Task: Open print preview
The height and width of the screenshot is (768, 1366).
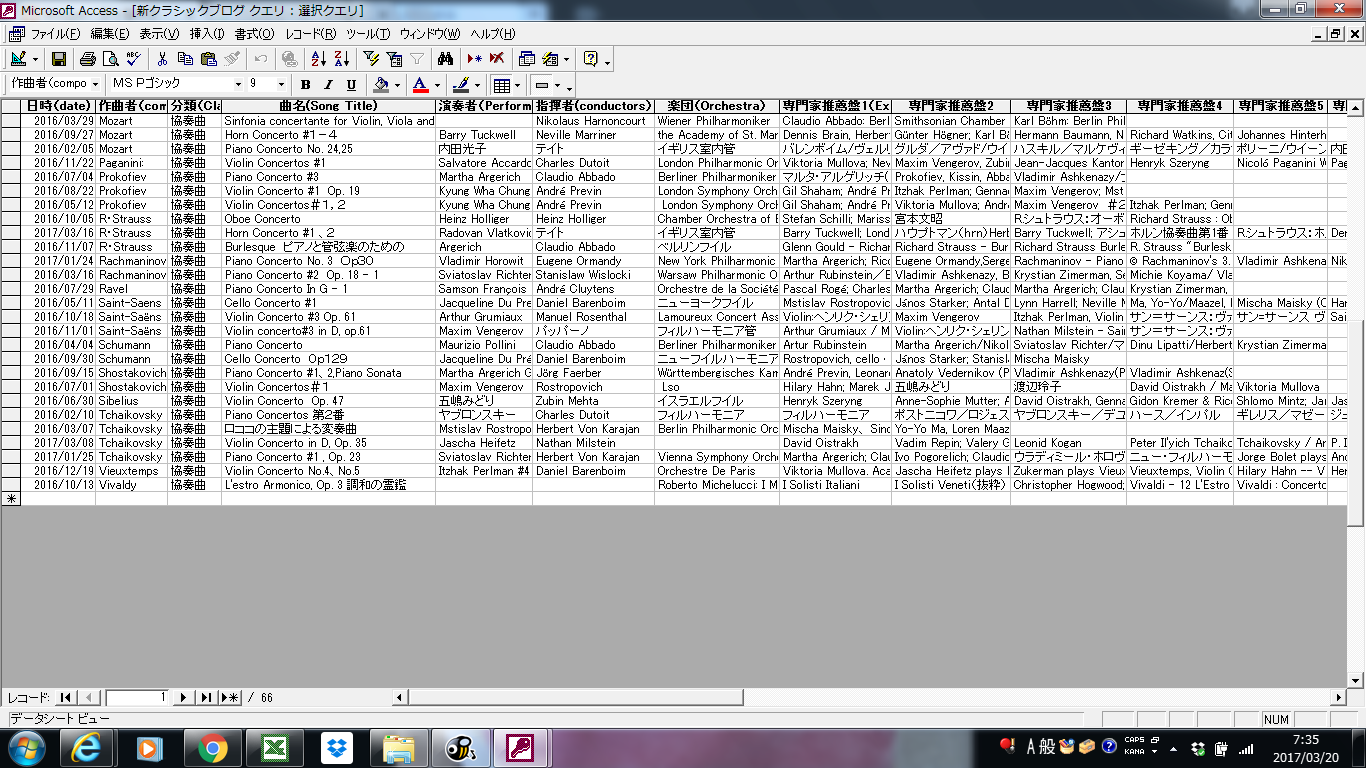Action: (x=111, y=59)
